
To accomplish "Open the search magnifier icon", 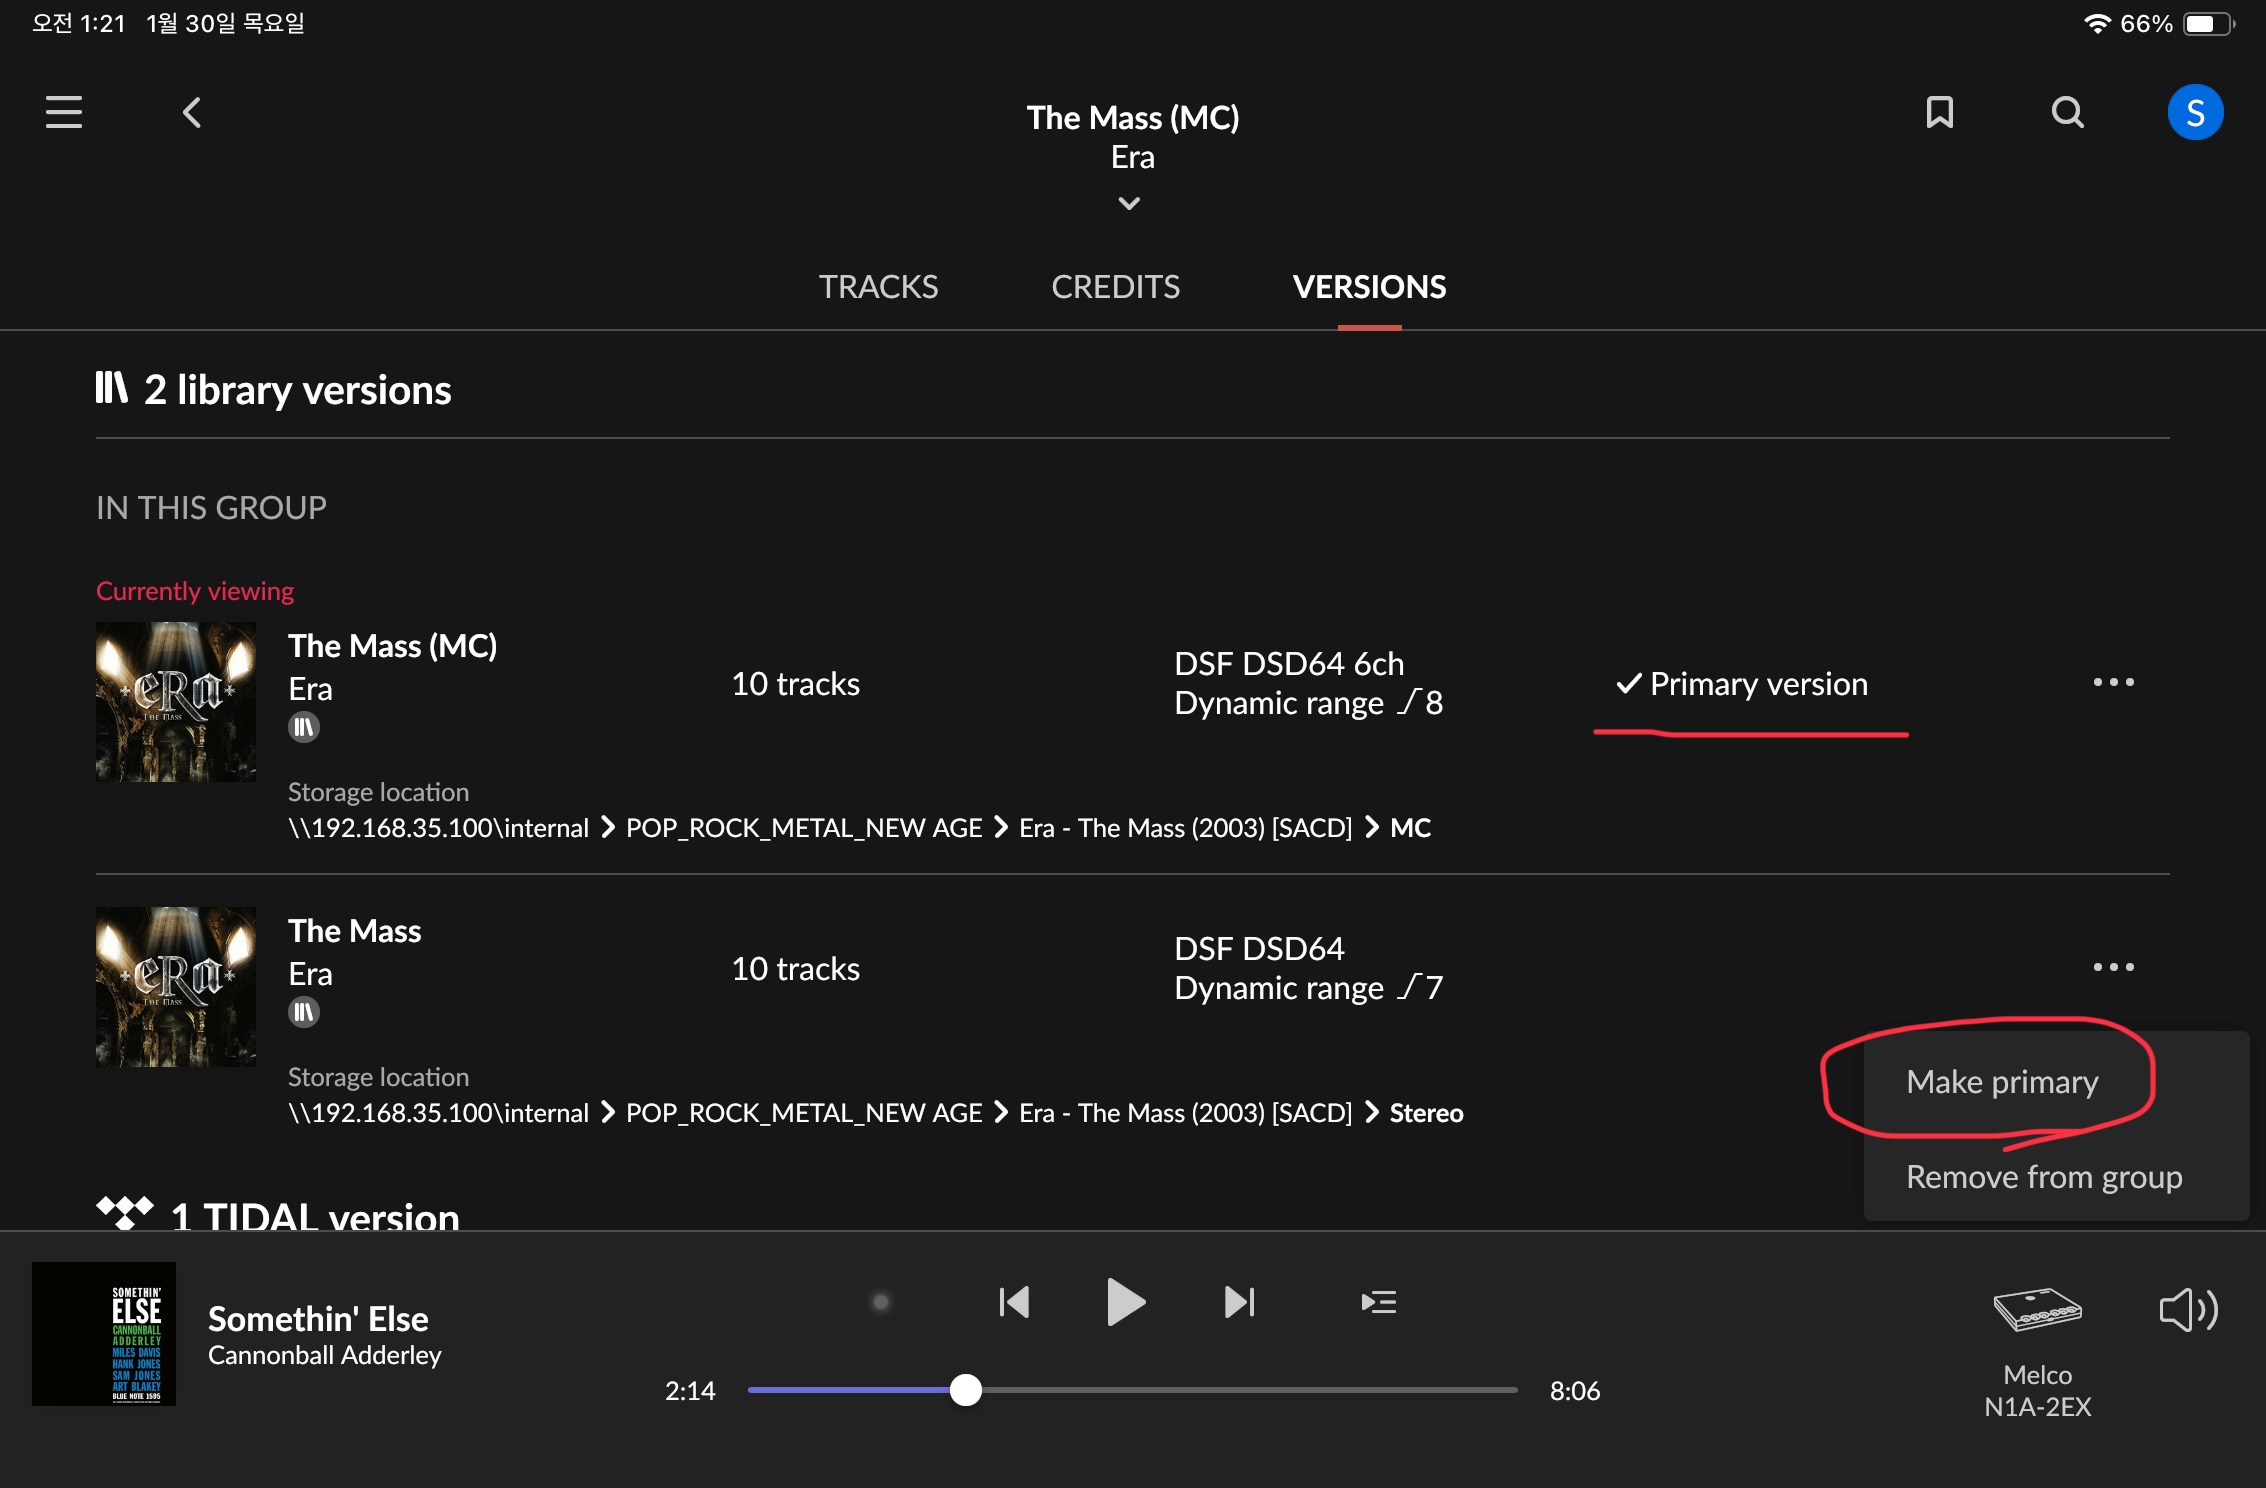I will point(2068,112).
